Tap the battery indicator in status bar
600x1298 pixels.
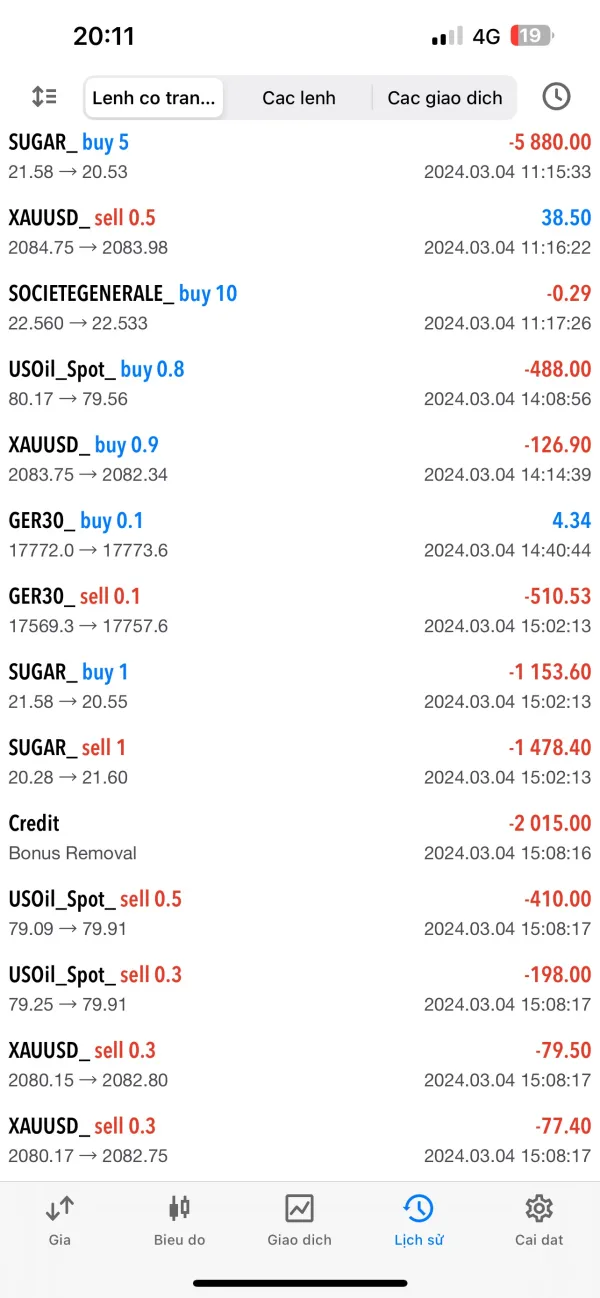click(x=531, y=37)
